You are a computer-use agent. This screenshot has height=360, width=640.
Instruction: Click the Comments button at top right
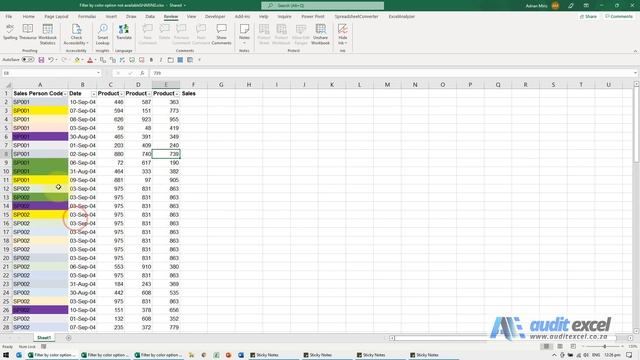pos(619,16)
